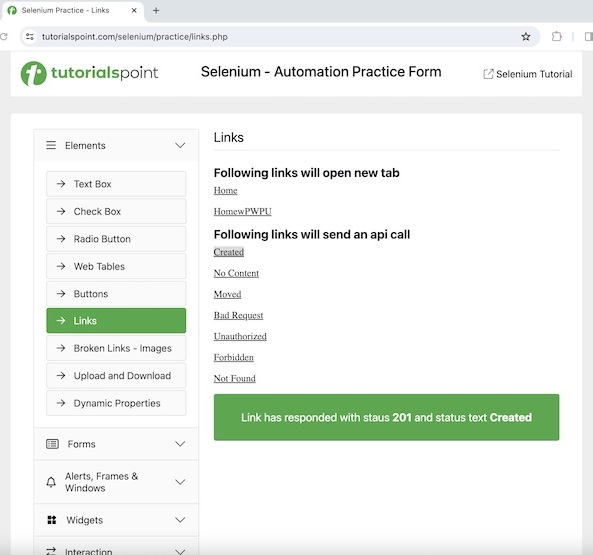The height and width of the screenshot is (555, 593).
Task: Expand the Widgets section chevron
Action: pos(180,520)
